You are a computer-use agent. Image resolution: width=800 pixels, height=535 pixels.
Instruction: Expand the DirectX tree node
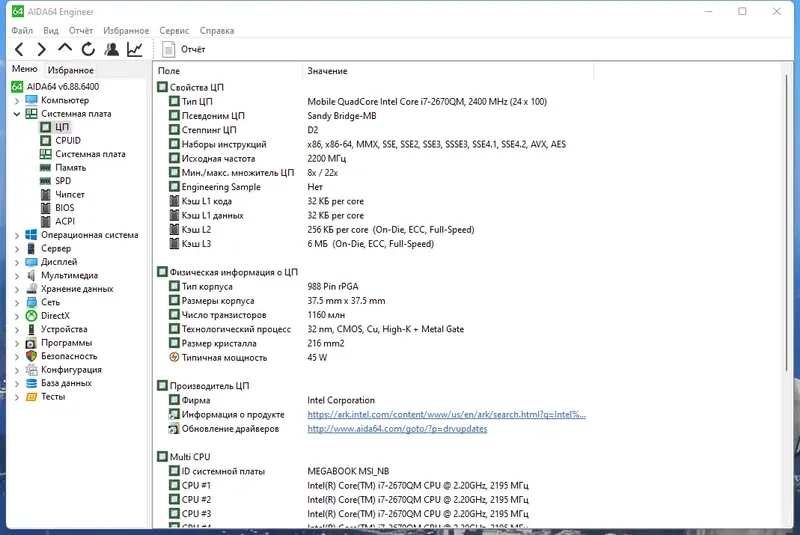click(x=17, y=316)
